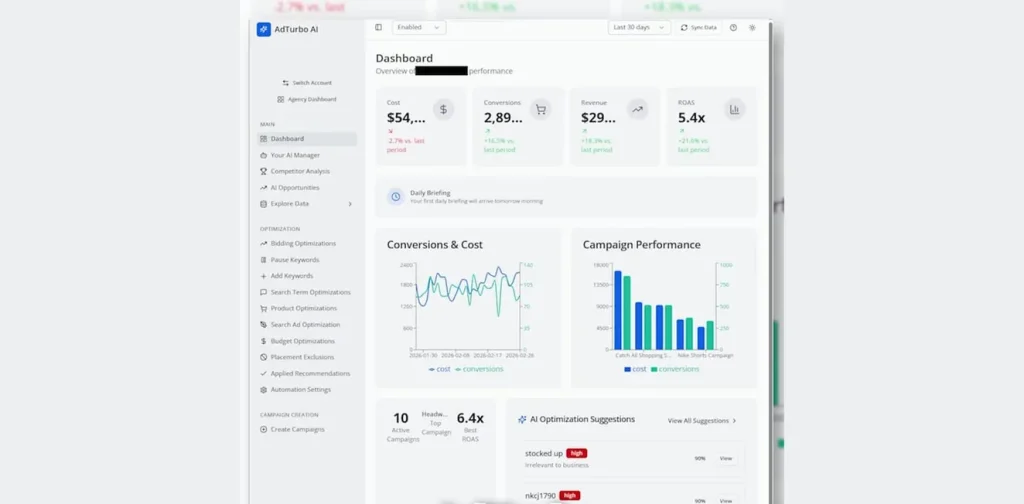Click the dollar icon on the Cost card
This screenshot has height=504, width=1024.
[x=443, y=110]
